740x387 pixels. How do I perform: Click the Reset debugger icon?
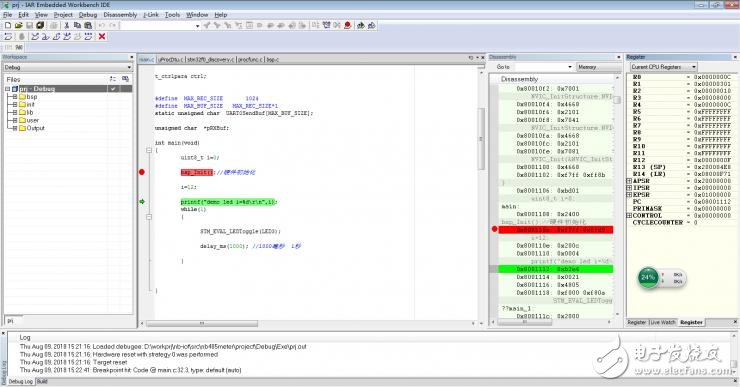(8, 37)
